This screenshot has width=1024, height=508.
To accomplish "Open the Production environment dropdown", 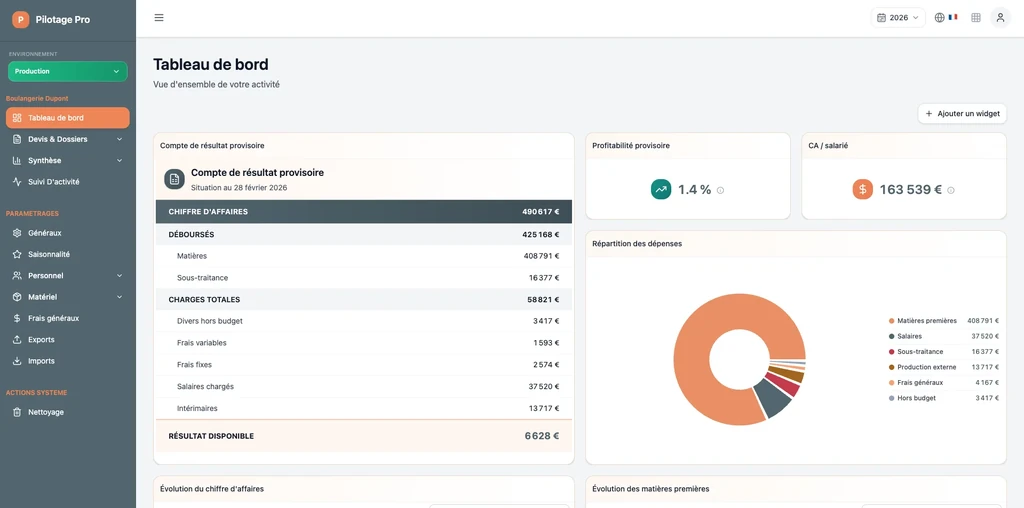I will point(68,71).
